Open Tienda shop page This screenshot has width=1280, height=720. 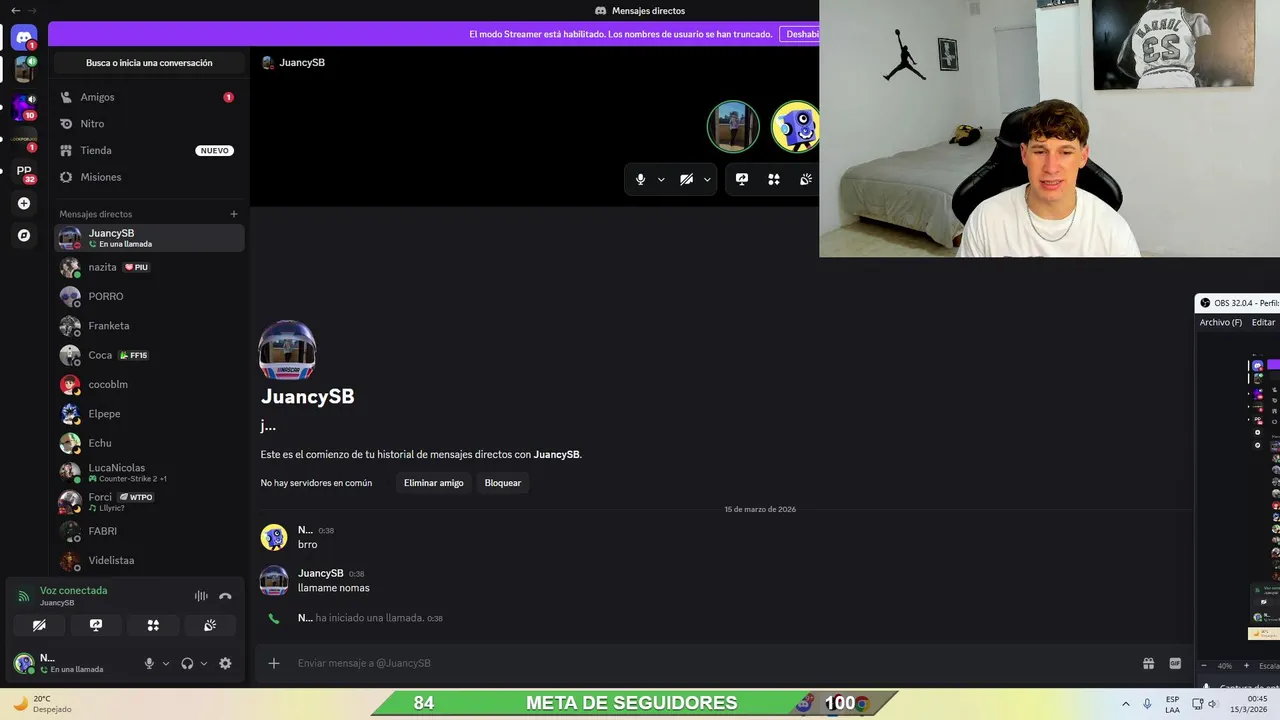[x=149, y=150]
